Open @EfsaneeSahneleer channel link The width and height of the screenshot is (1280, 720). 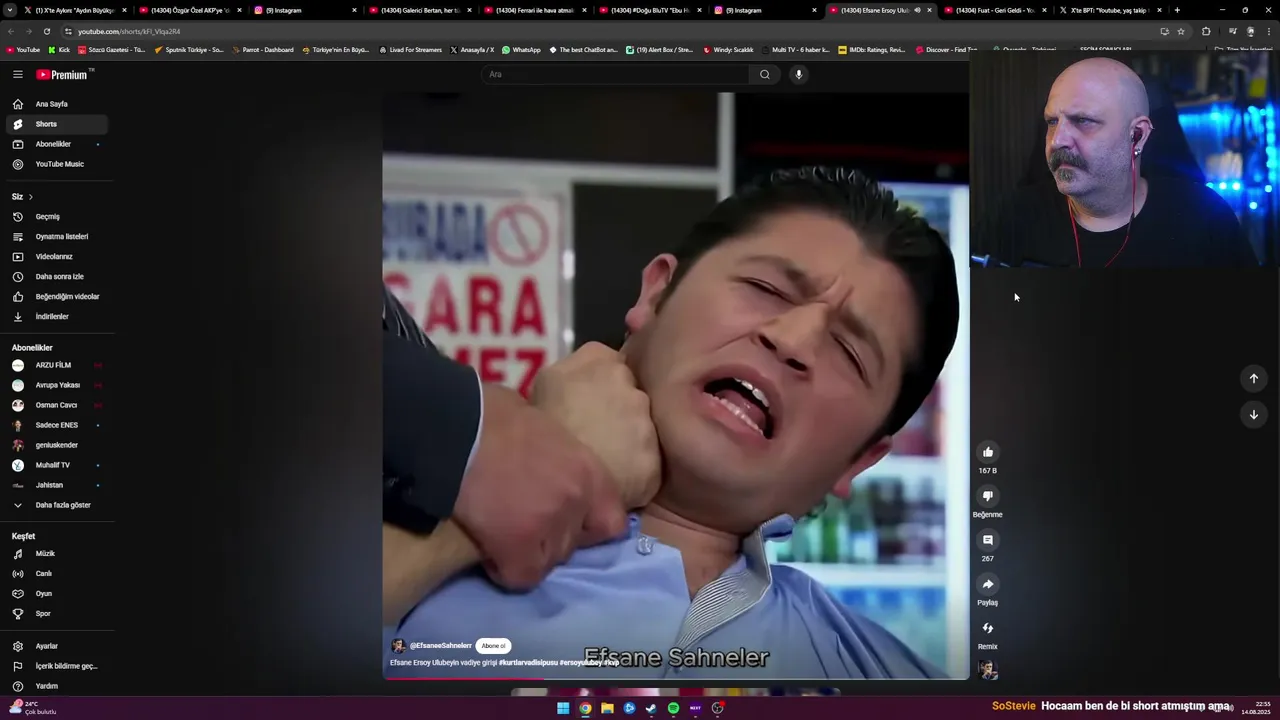(440, 646)
